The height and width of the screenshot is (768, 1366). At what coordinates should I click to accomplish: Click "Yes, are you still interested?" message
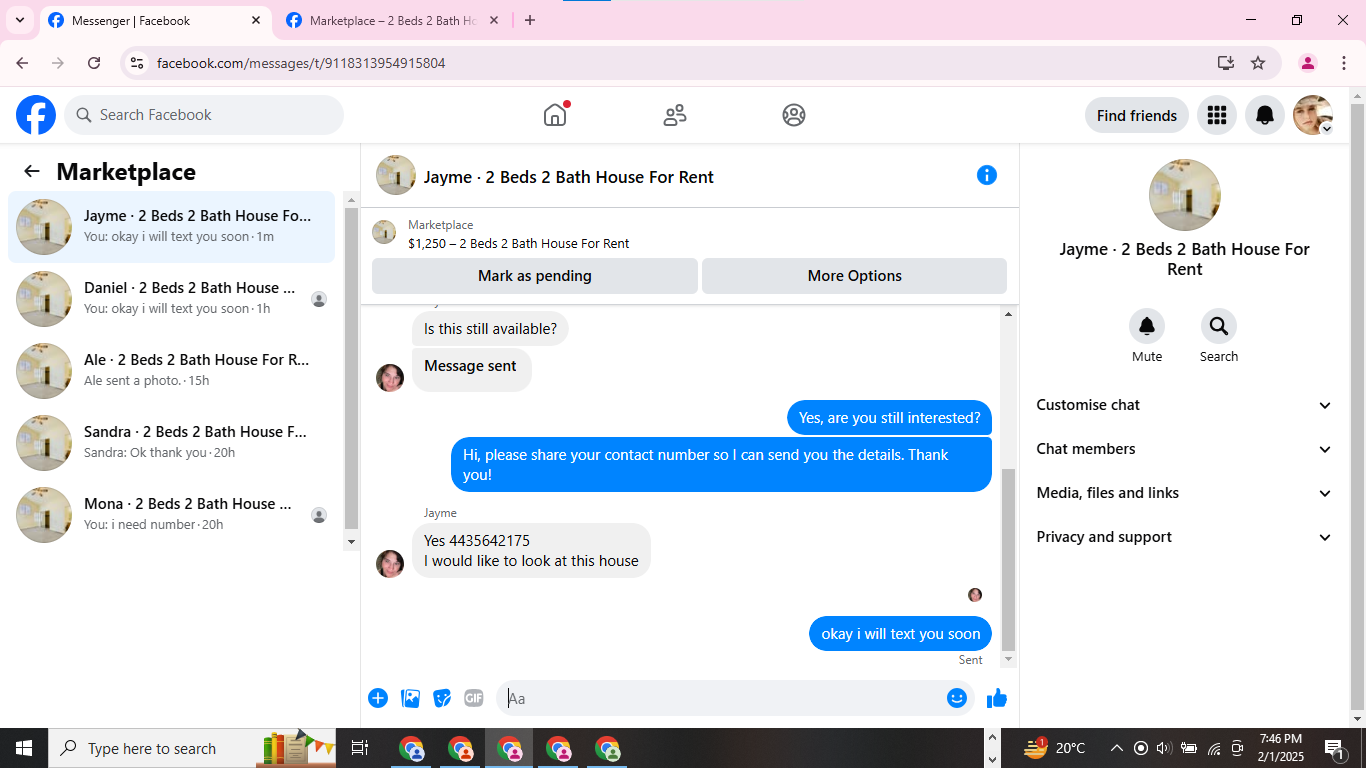889,418
